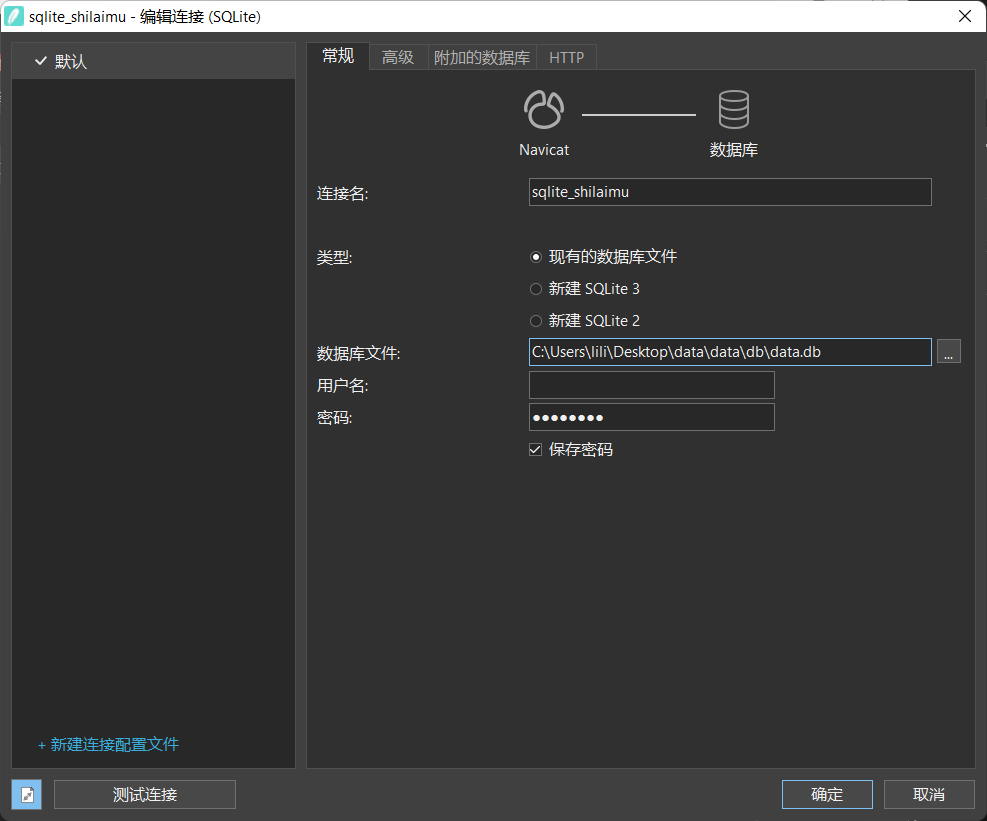987x821 pixels.
Task: Click the bottom-left connection profile icon
Action: point(27,794)
